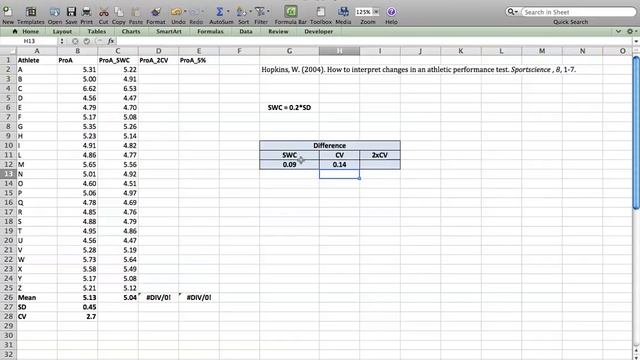Select the SD value 0.45 cell
Image resolution: width=640 pixels, height=360 pixels.
coord(78,307)
